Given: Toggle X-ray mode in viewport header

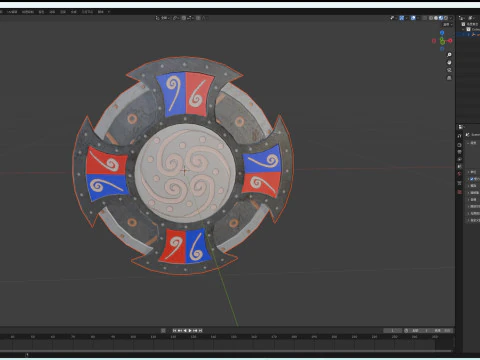Looking at the screenshot, I should pos(424,18).
